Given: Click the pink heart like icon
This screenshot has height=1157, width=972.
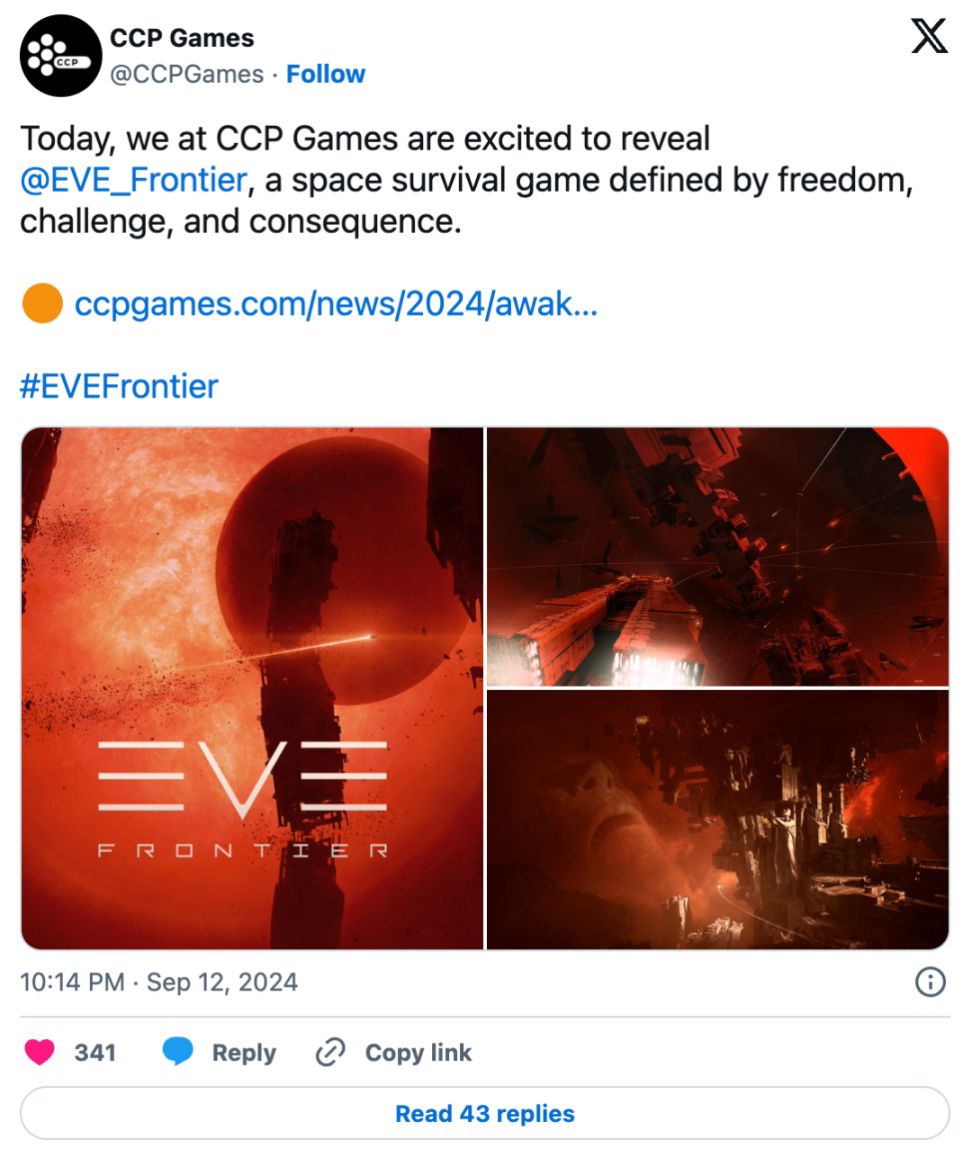Looking at the screenshot, I should (x=40, y=1051).
